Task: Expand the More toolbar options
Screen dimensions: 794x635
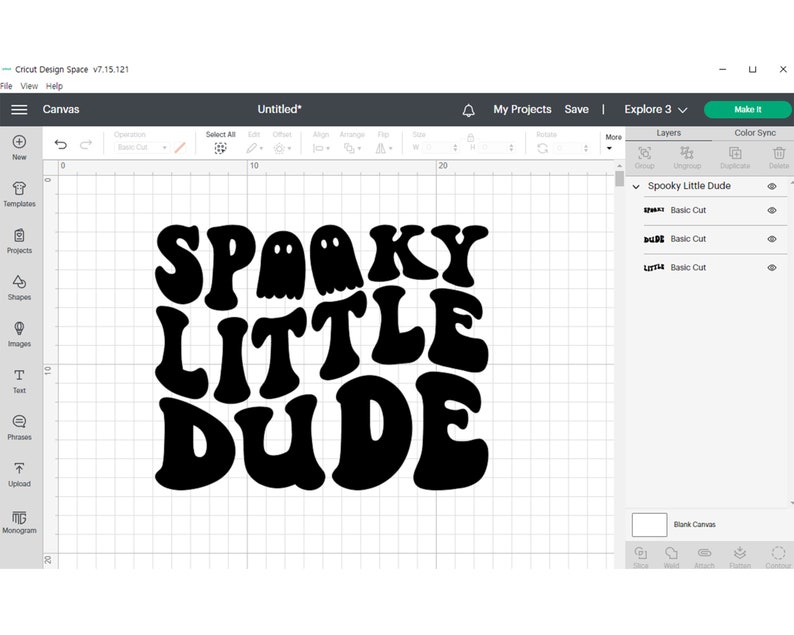Action: [x=613, y=142]
